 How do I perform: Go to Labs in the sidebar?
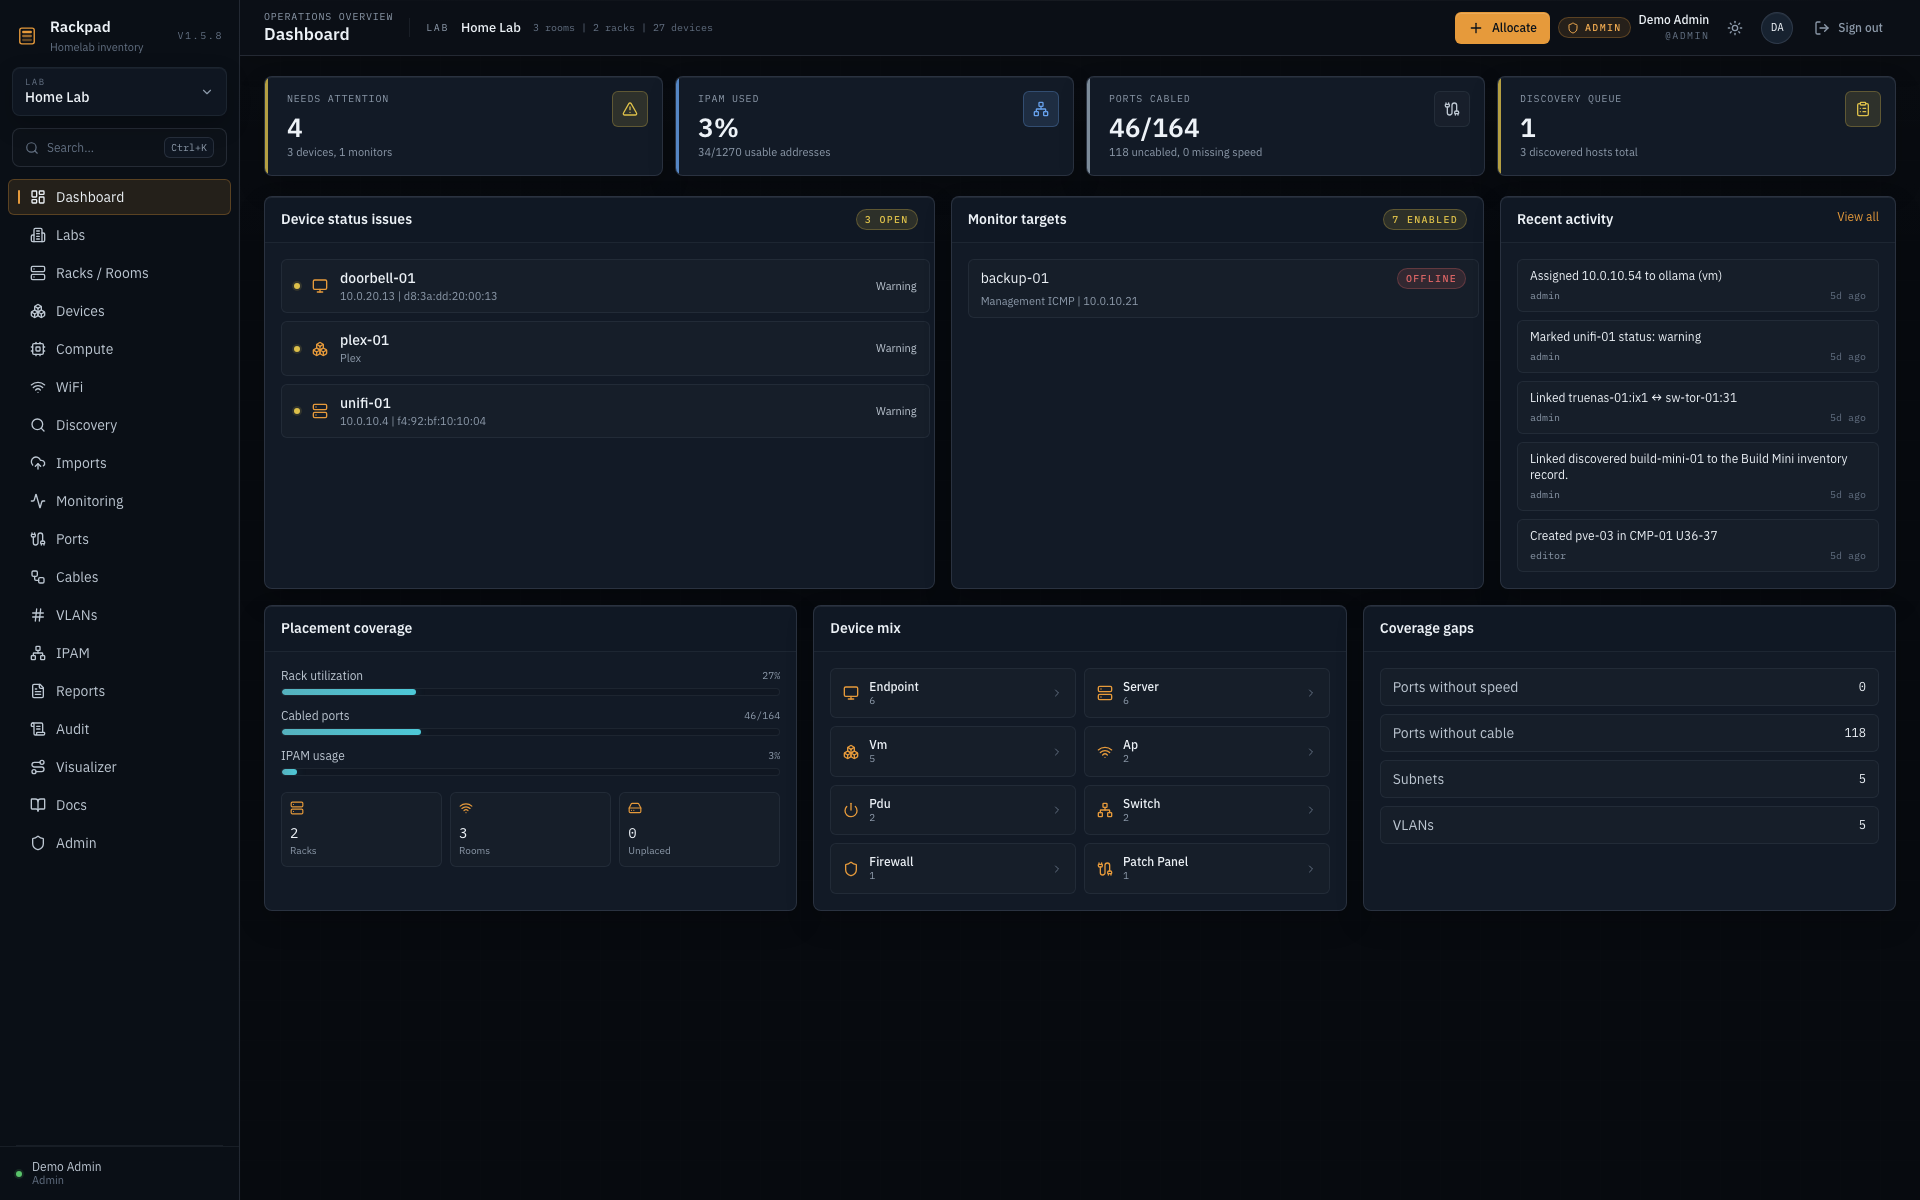tap(119, 235)
